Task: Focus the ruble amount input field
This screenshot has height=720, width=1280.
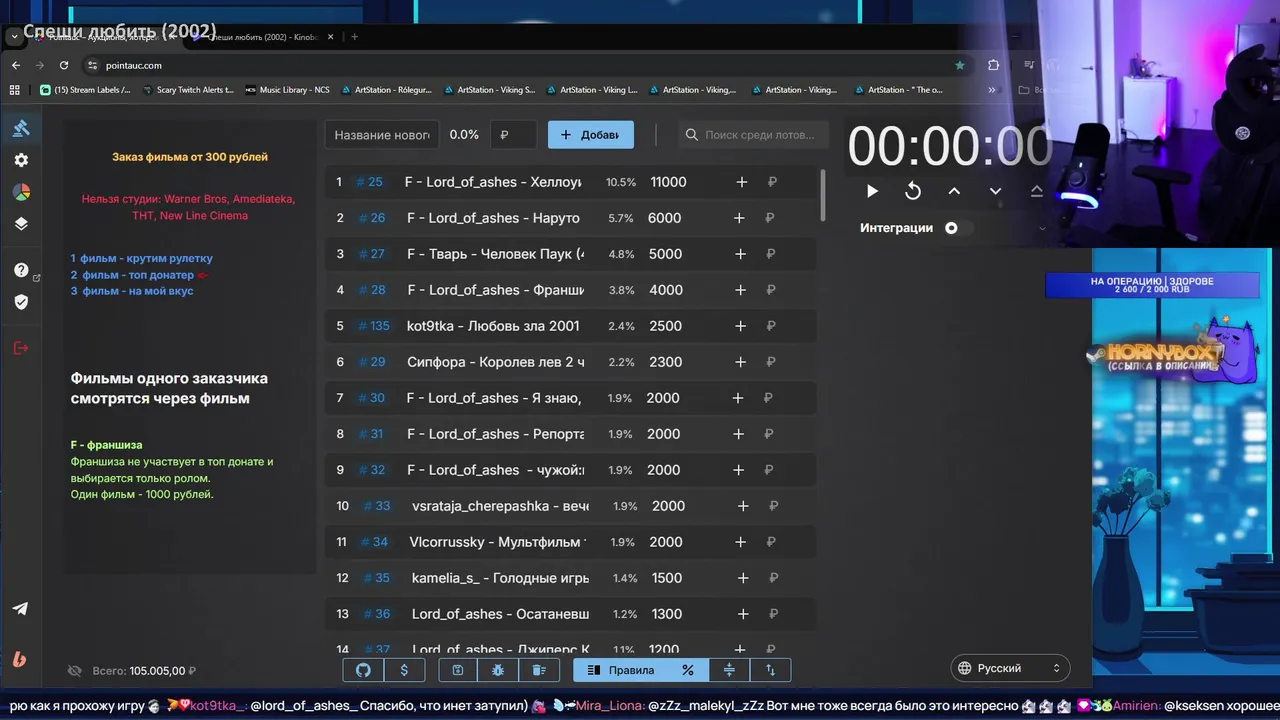Action: [513, 135]
